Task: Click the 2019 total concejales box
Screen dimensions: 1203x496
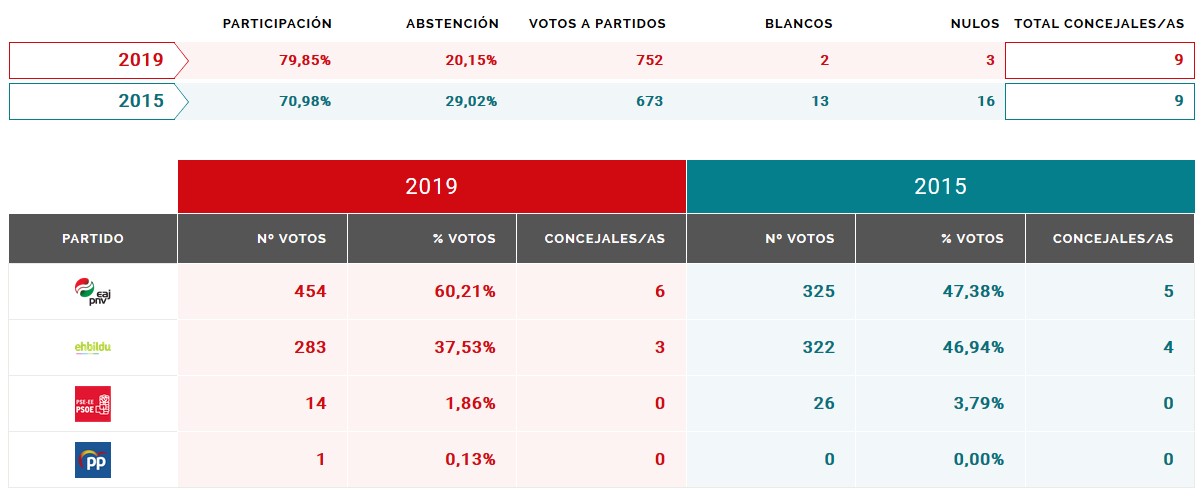Action: click(1099, 60)
